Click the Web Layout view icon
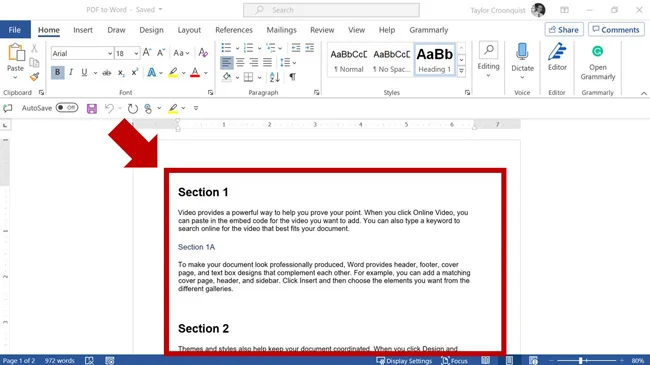The image size is (650, 365). (x=533, y=360)
